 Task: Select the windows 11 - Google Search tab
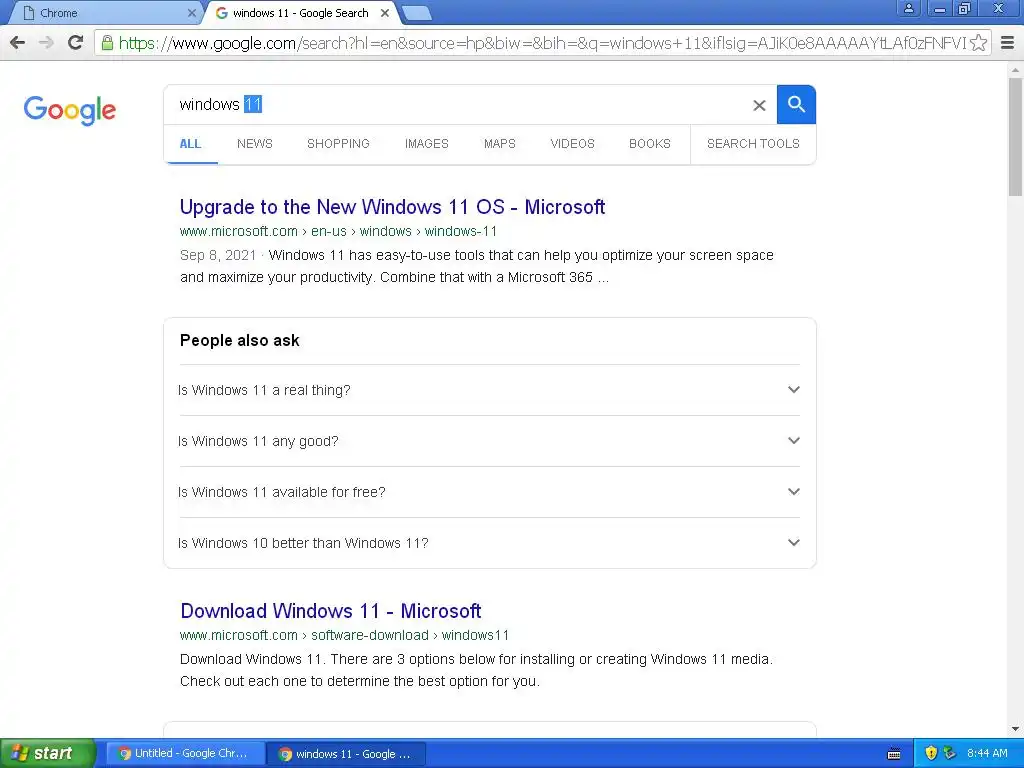pos(300,13)
